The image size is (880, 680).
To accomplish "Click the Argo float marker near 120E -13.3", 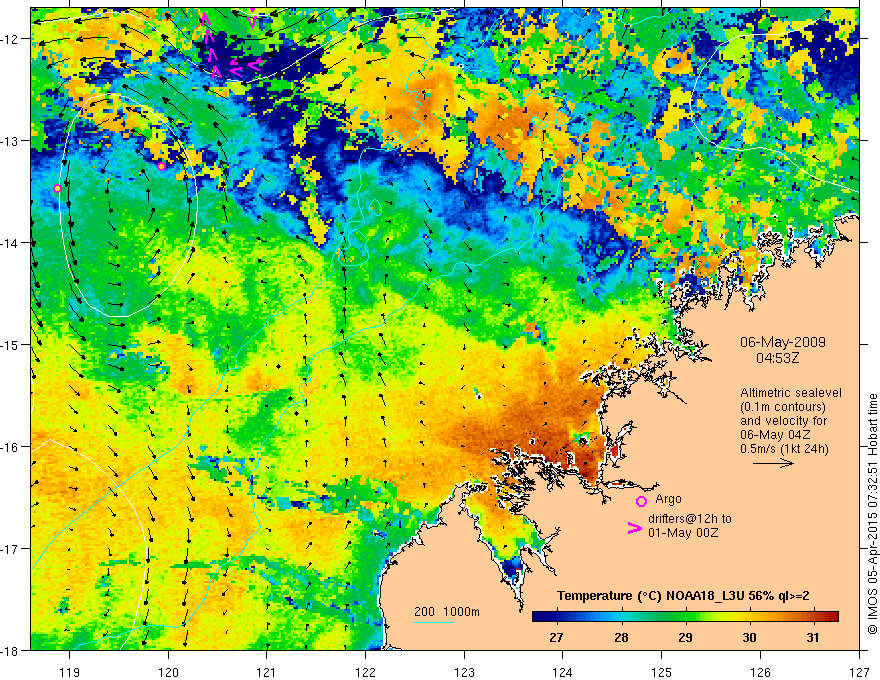I will point(162,166).
